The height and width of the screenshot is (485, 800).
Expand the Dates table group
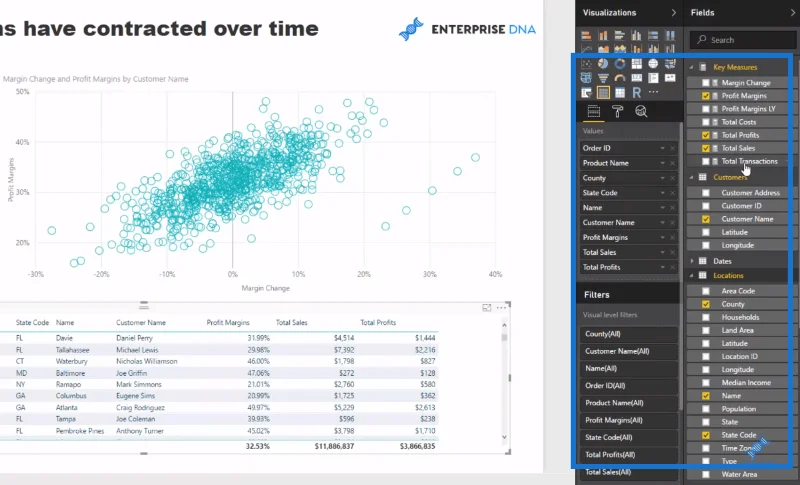(692, 261)
